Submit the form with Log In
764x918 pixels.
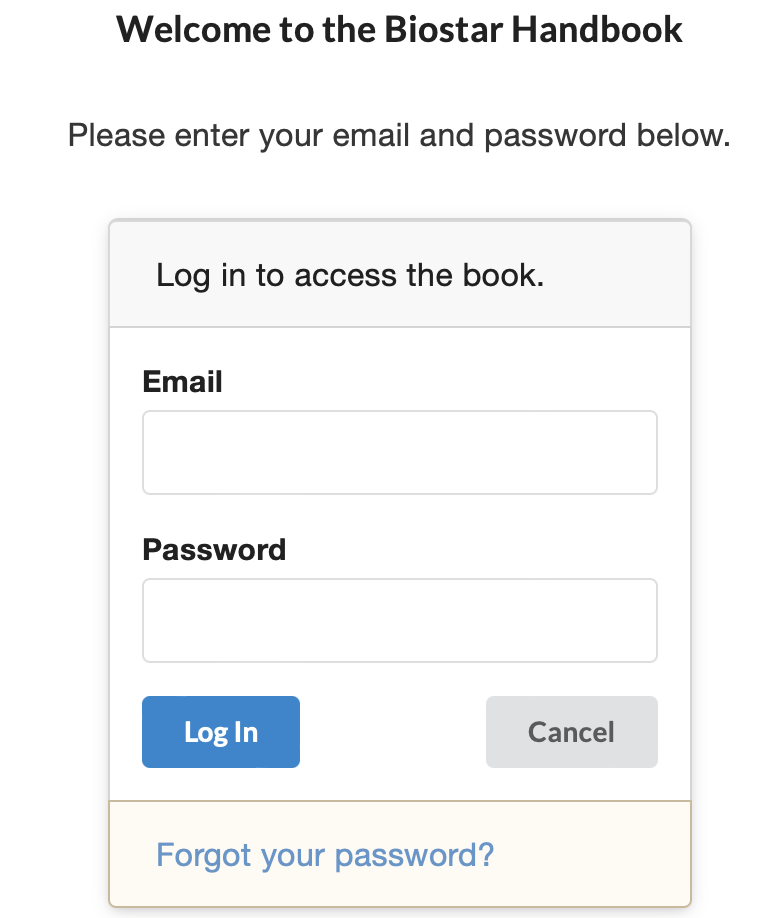(220, 732)
